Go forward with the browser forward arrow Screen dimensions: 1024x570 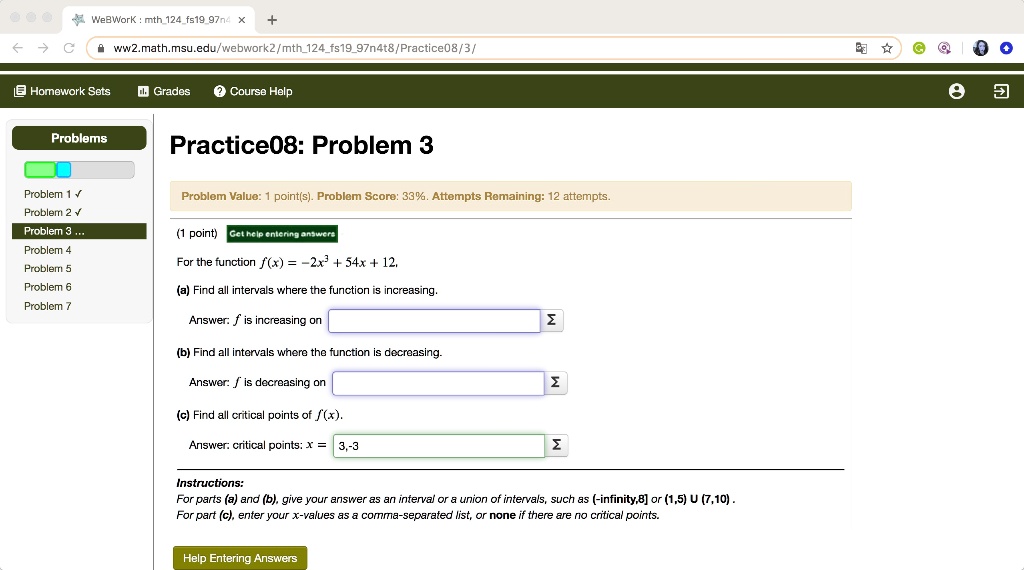pyautogui.click(x=43, y=48)
